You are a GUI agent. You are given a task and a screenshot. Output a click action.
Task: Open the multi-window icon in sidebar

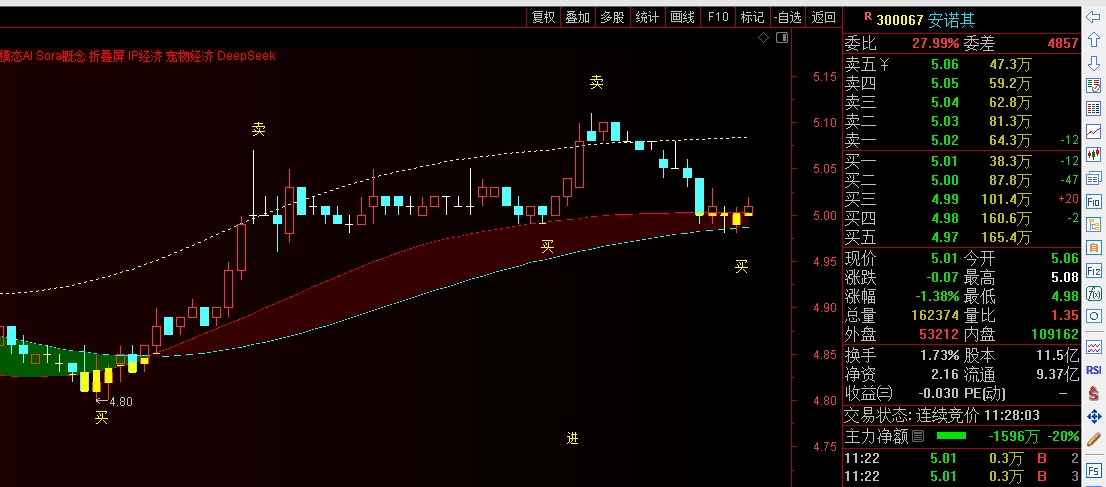[x=1094, y=177]
